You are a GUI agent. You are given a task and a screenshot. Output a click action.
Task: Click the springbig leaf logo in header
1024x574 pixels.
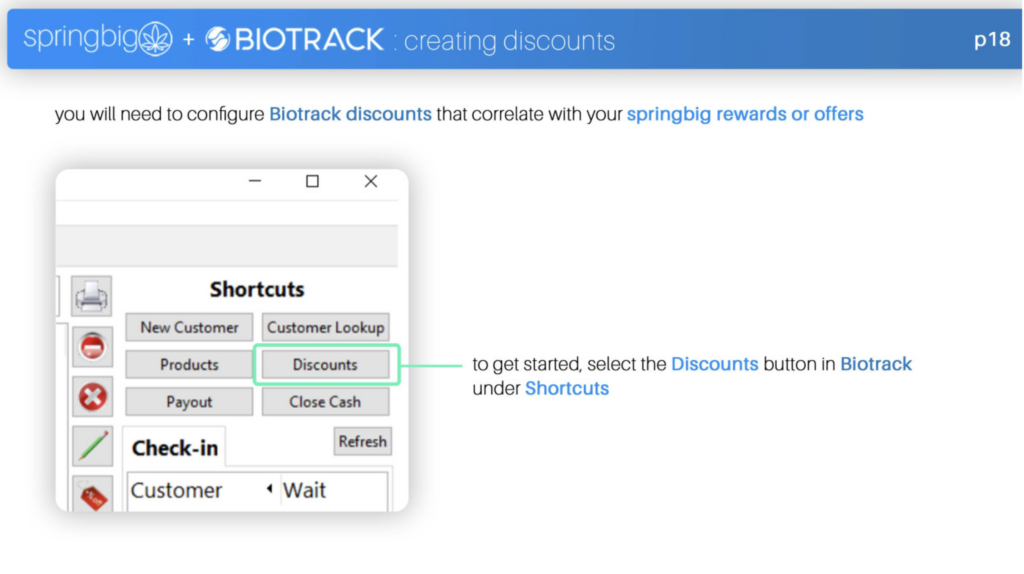[x=156, y=39]
